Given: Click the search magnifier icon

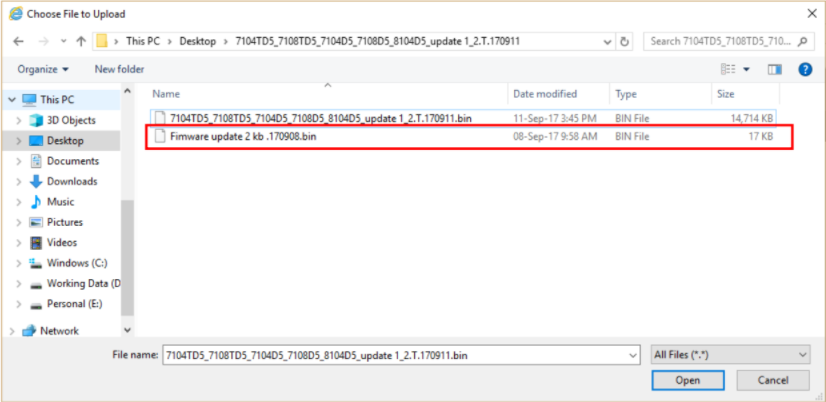Looking at the screenshot, I should [x=803, y=42].
